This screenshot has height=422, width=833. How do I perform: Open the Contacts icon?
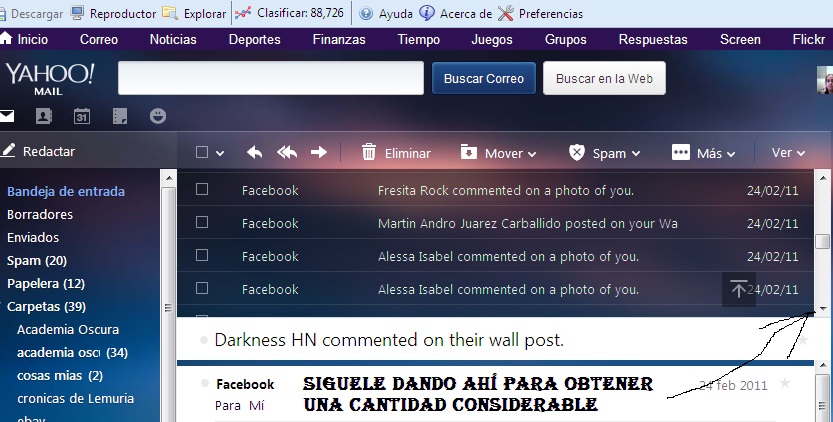click(43, 116)
